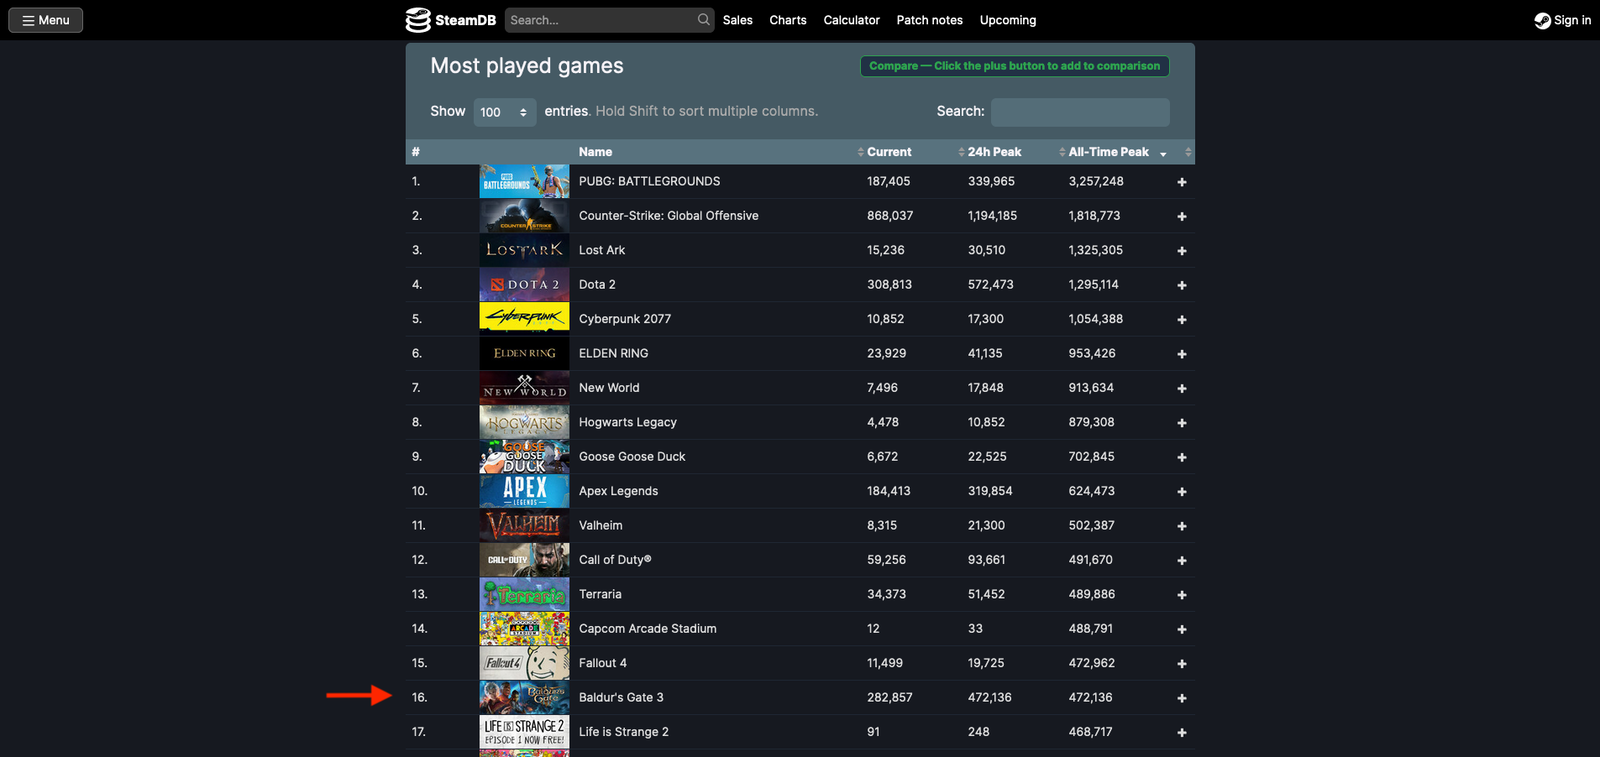
Task: Sign in via the Steam icon link
Action: pos(1563,20)
